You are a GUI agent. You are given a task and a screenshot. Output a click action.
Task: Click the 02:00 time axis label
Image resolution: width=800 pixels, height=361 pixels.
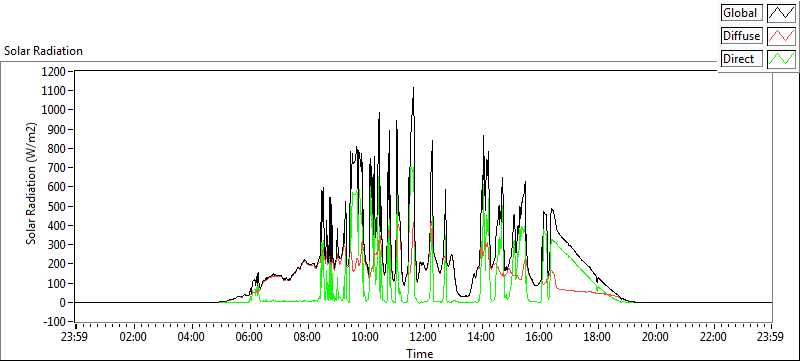coord(134,337)
